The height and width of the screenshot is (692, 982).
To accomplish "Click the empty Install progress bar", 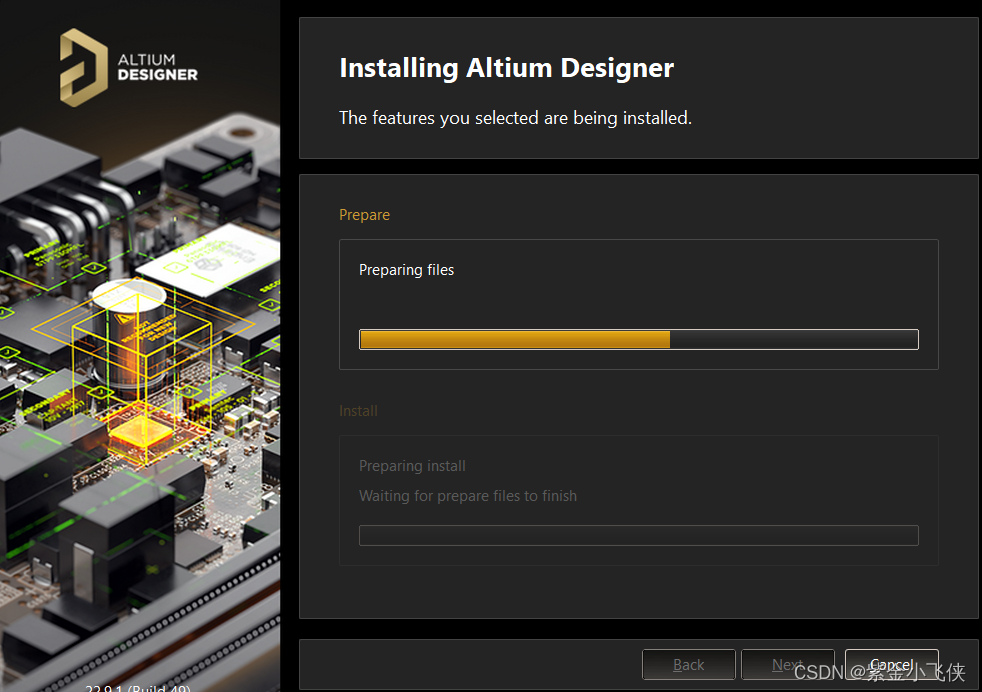I will pyautogui.click(x=638, y=535).
